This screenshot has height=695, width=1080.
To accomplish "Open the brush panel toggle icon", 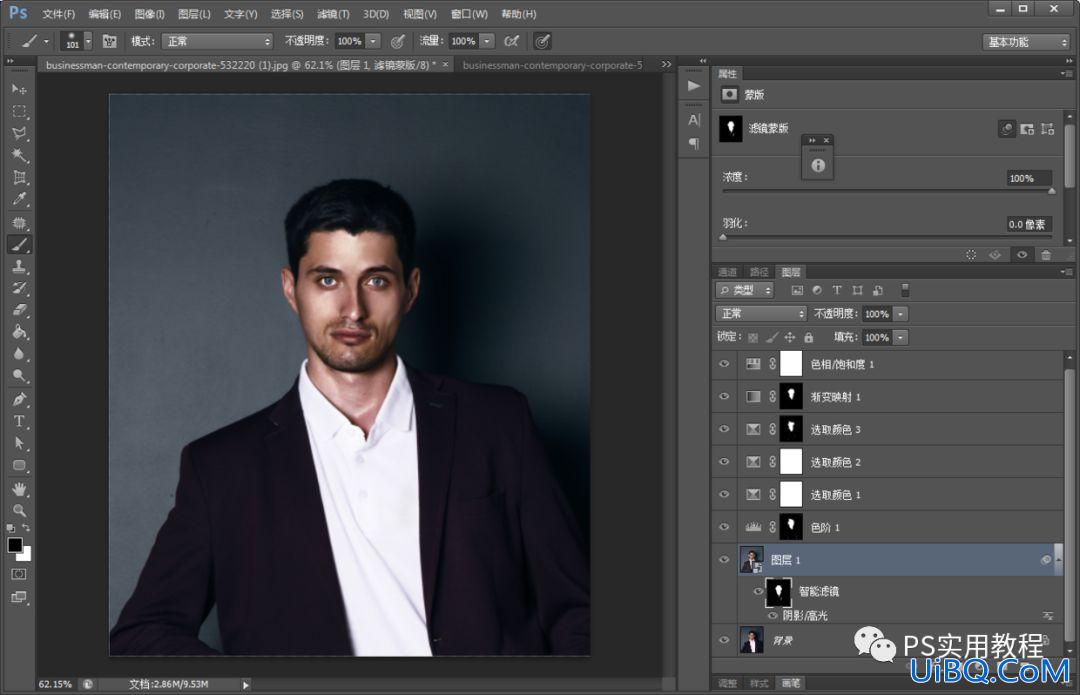I will (110, 41).
